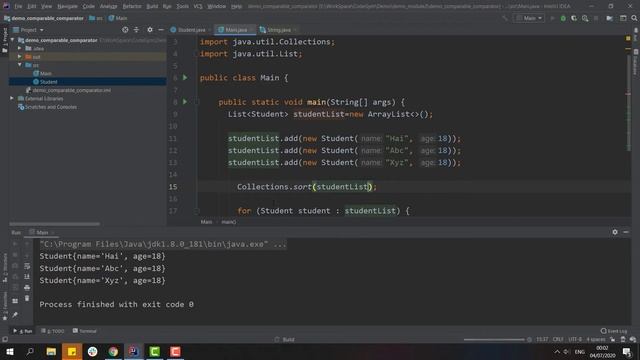Image resolution: width=640 pixels, height=360 pixels.
Task: Click the Build hammer icon near run configuration
Action: point(505,18)
